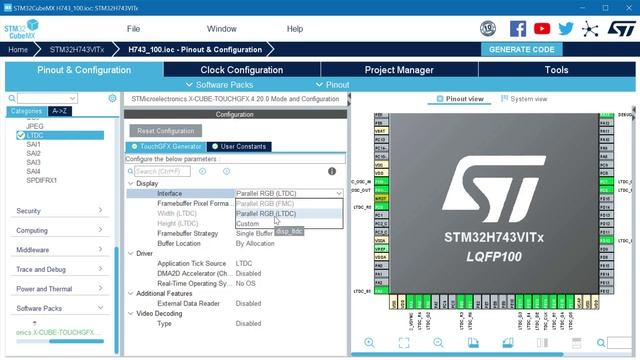Open the peripheral search combo box
The width and height of the screenshot is (640, 360).
tap(47, 98)
